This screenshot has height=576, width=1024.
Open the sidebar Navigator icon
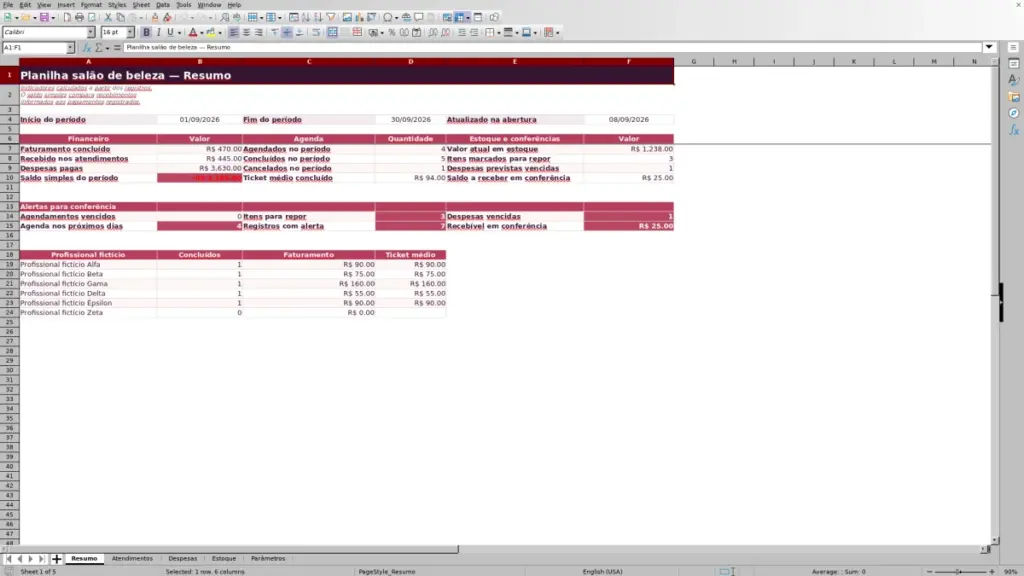click(1014, 114)
